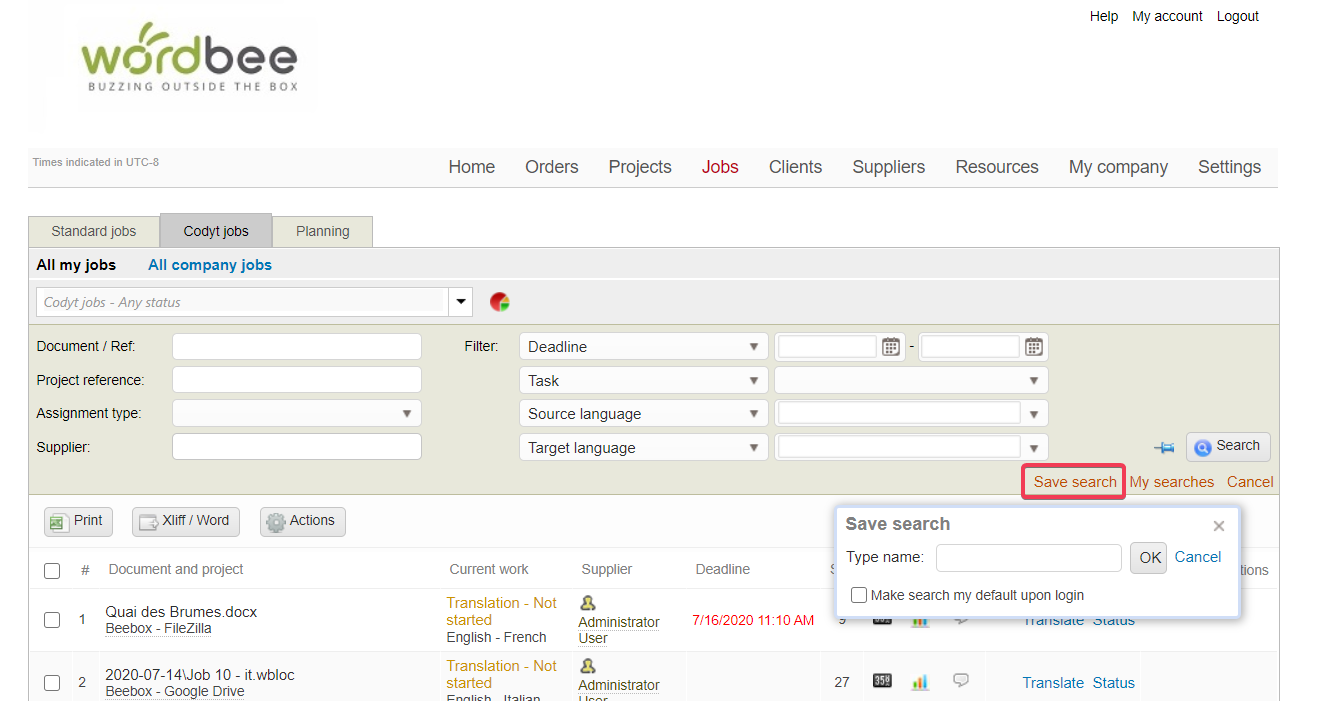The height and width of the screenshot is (701, 1320).
Task: Click the supplier person icon in row 1
Action: (588, 603)
